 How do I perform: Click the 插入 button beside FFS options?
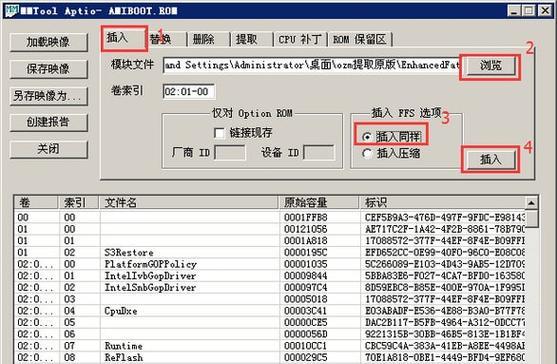pos(491,160)
